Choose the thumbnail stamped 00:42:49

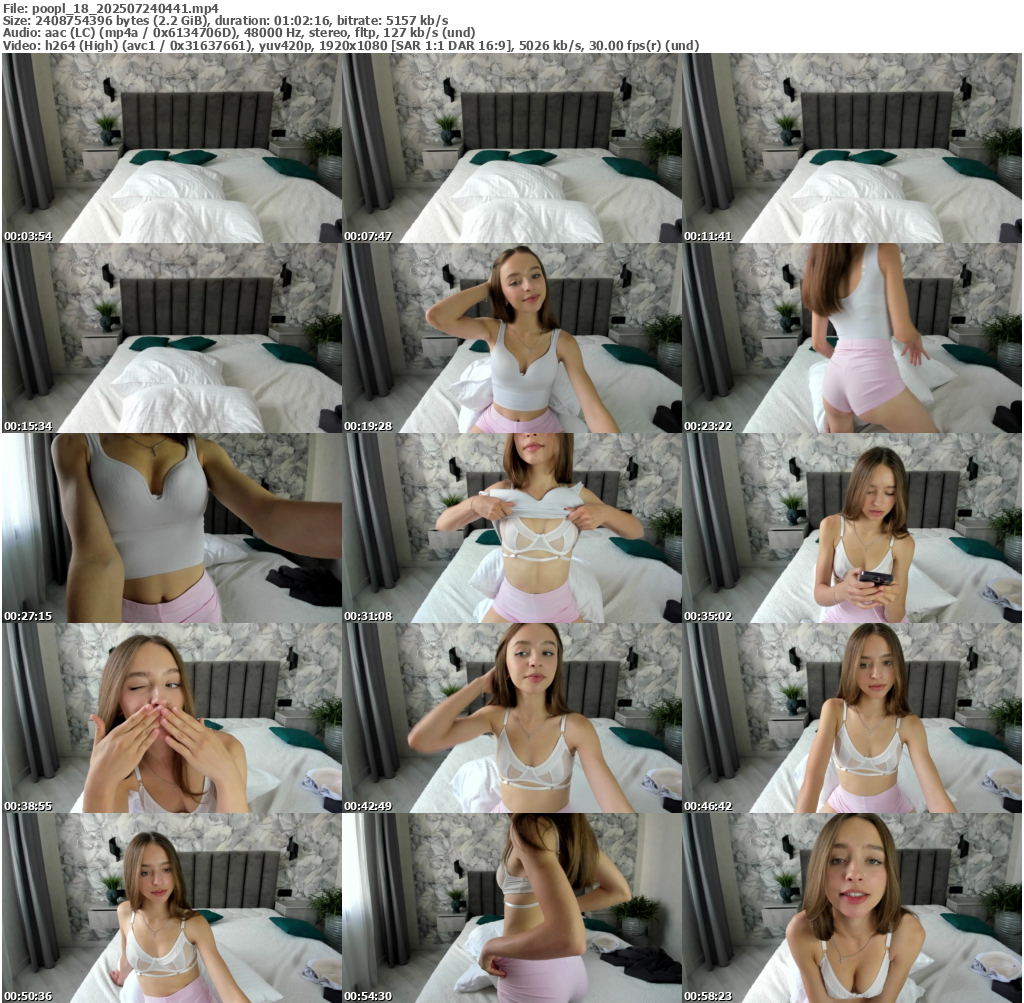click(512, 718)
